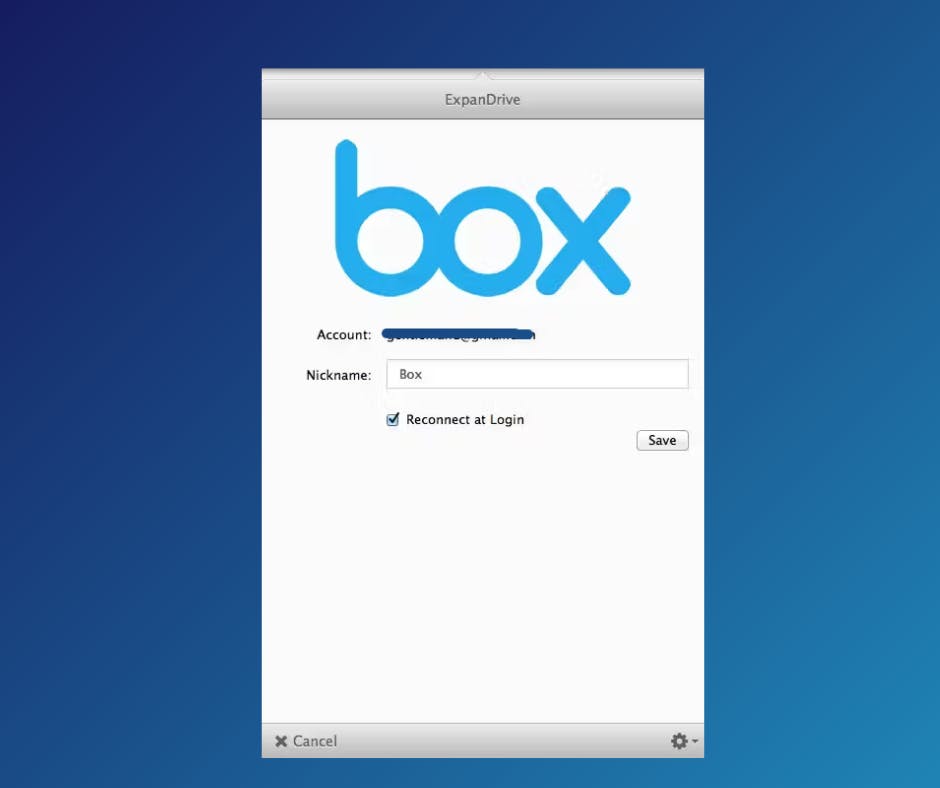
Task: Click the ExpanDrive title text
Action: click(483, 100)
